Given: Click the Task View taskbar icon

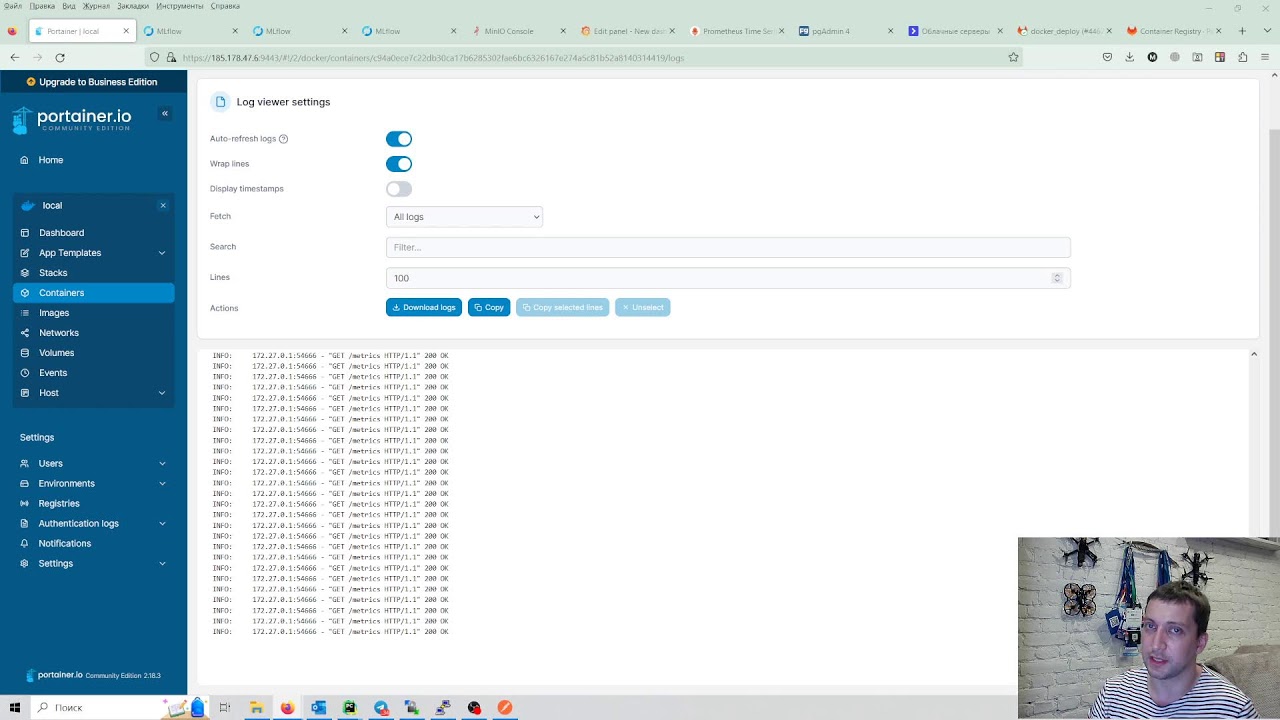Looking at the screenshot, I should pos(225,707).
